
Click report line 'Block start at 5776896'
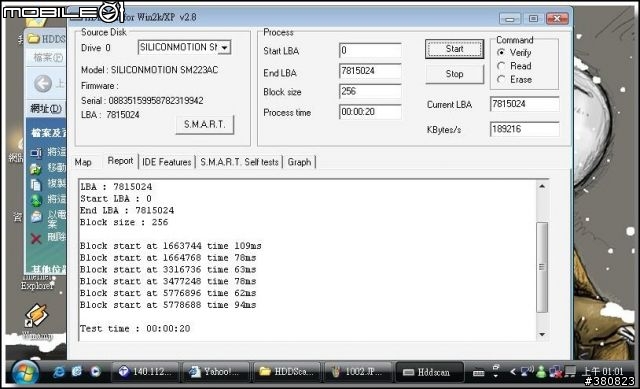168,293
